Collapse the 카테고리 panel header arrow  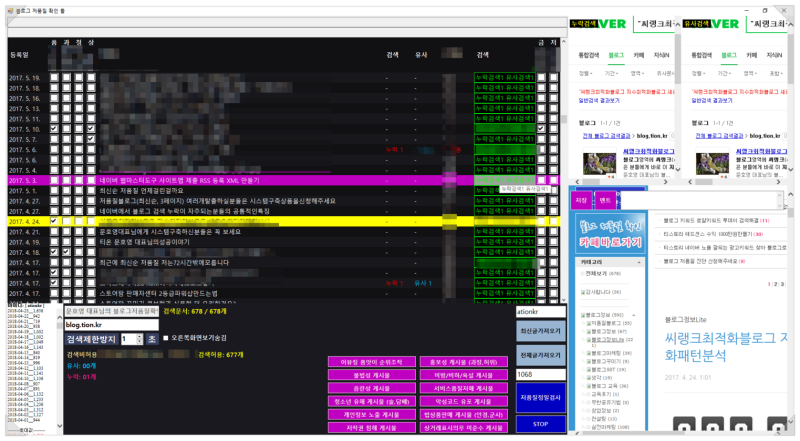point(639,262)
